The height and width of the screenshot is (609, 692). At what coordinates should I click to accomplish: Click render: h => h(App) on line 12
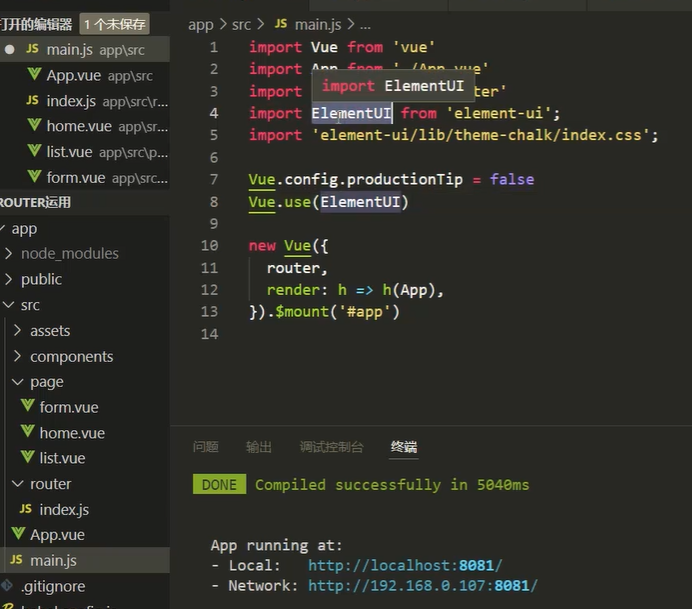pyautogui.click(x=351, y=290)
